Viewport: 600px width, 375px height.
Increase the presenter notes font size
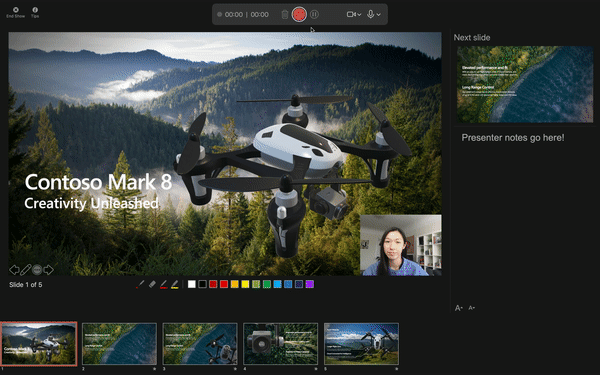[x=459, y=308]
